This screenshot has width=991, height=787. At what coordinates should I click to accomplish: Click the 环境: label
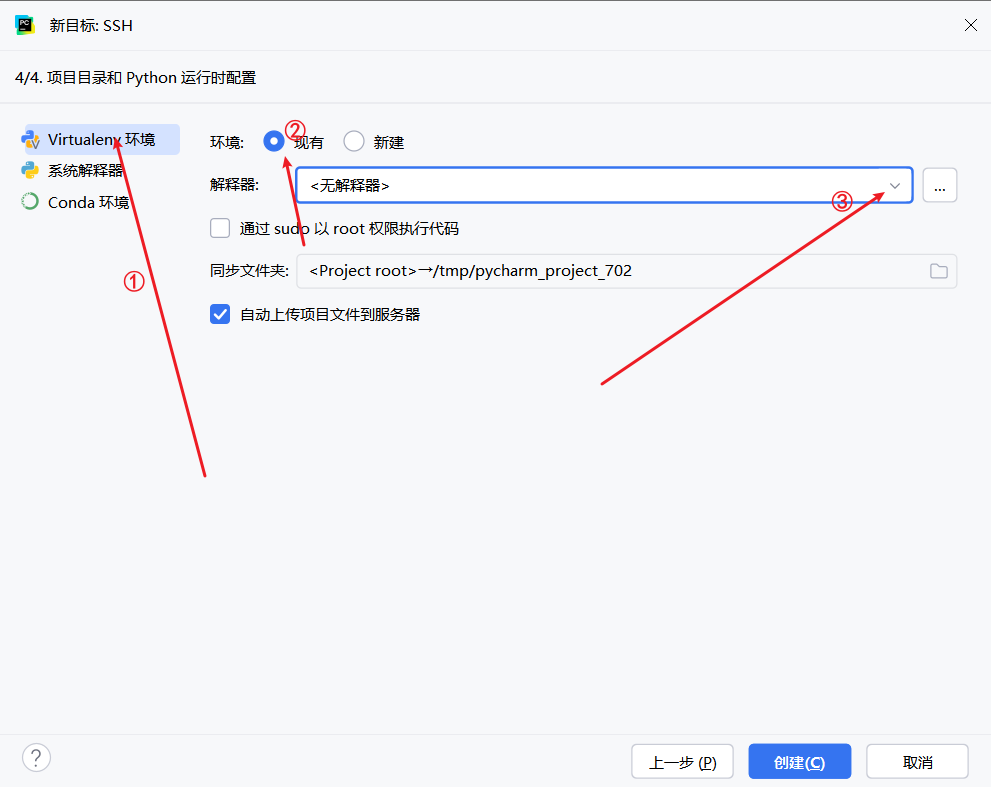click(x=227, y=142)
